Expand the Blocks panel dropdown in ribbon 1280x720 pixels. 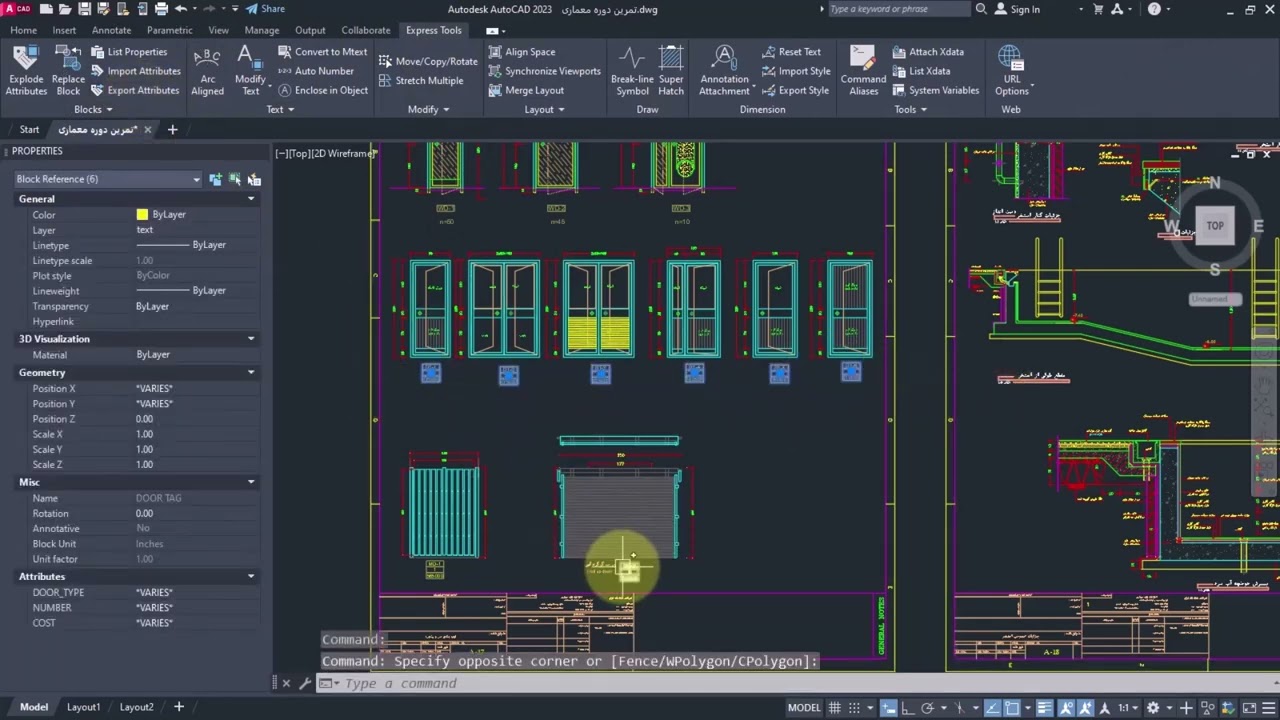(x=93, y=109)
